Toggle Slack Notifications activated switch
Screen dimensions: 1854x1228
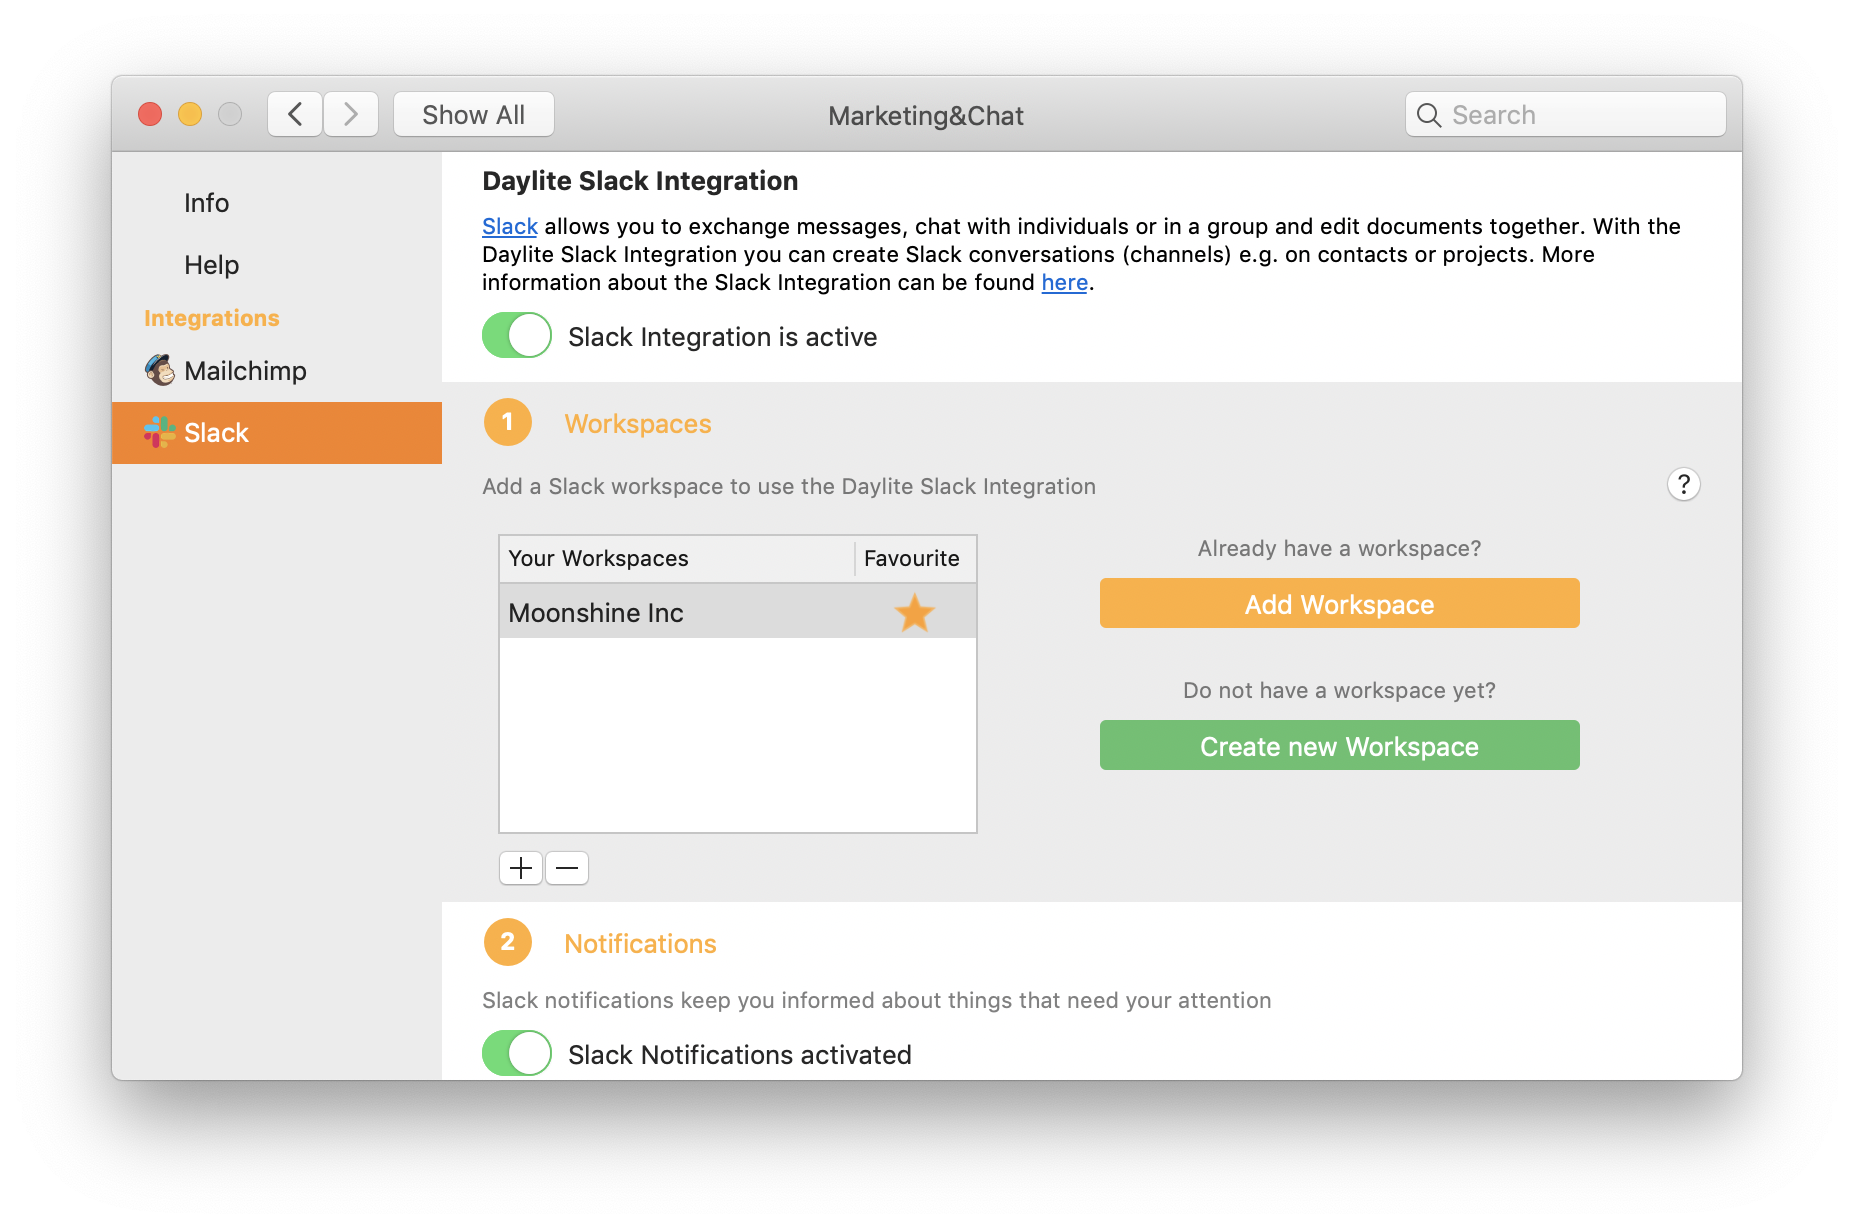coord(517,1053)
